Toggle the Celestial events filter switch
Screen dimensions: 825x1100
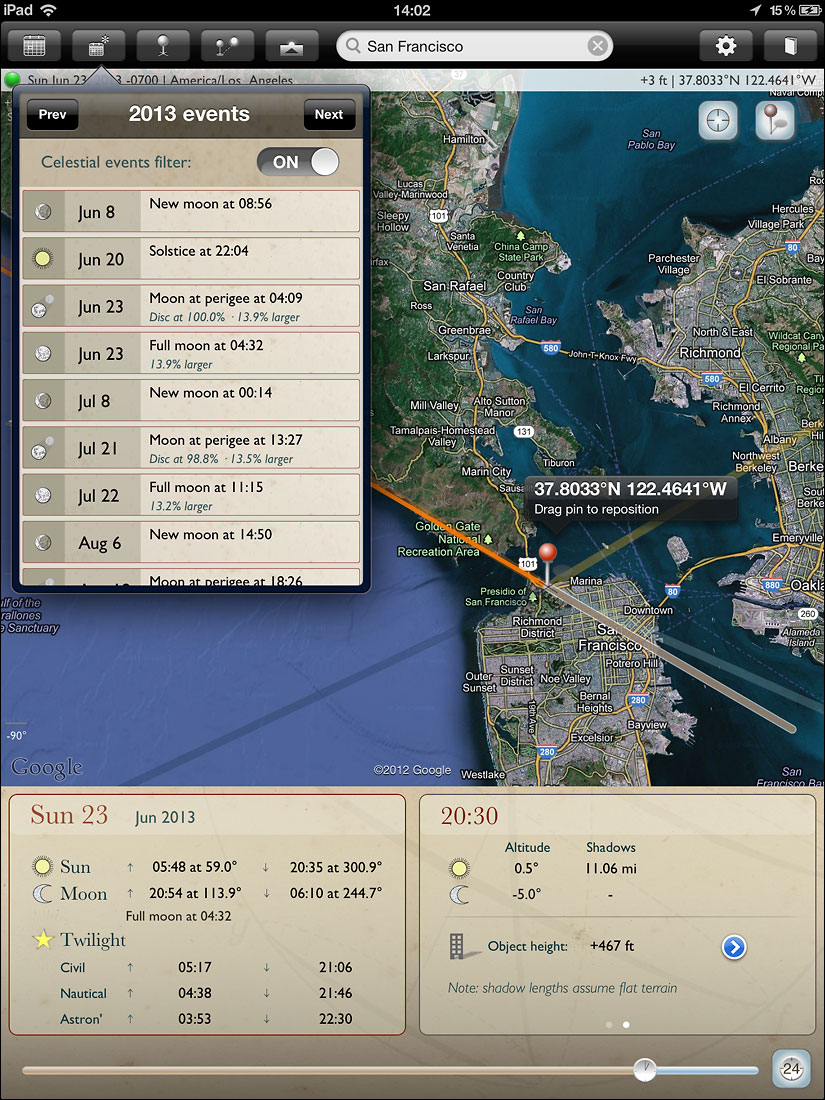tap(298, 162)
